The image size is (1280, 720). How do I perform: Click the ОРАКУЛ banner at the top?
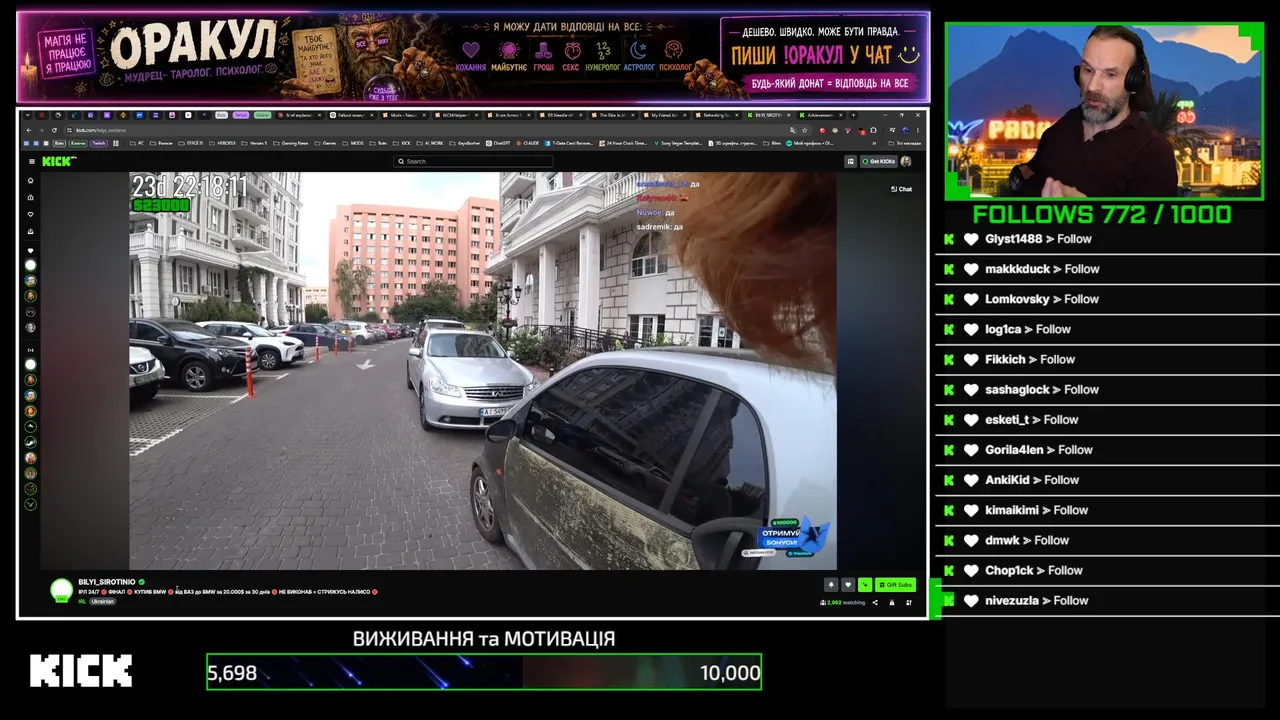pyautogui.click(x=473, y=57)
